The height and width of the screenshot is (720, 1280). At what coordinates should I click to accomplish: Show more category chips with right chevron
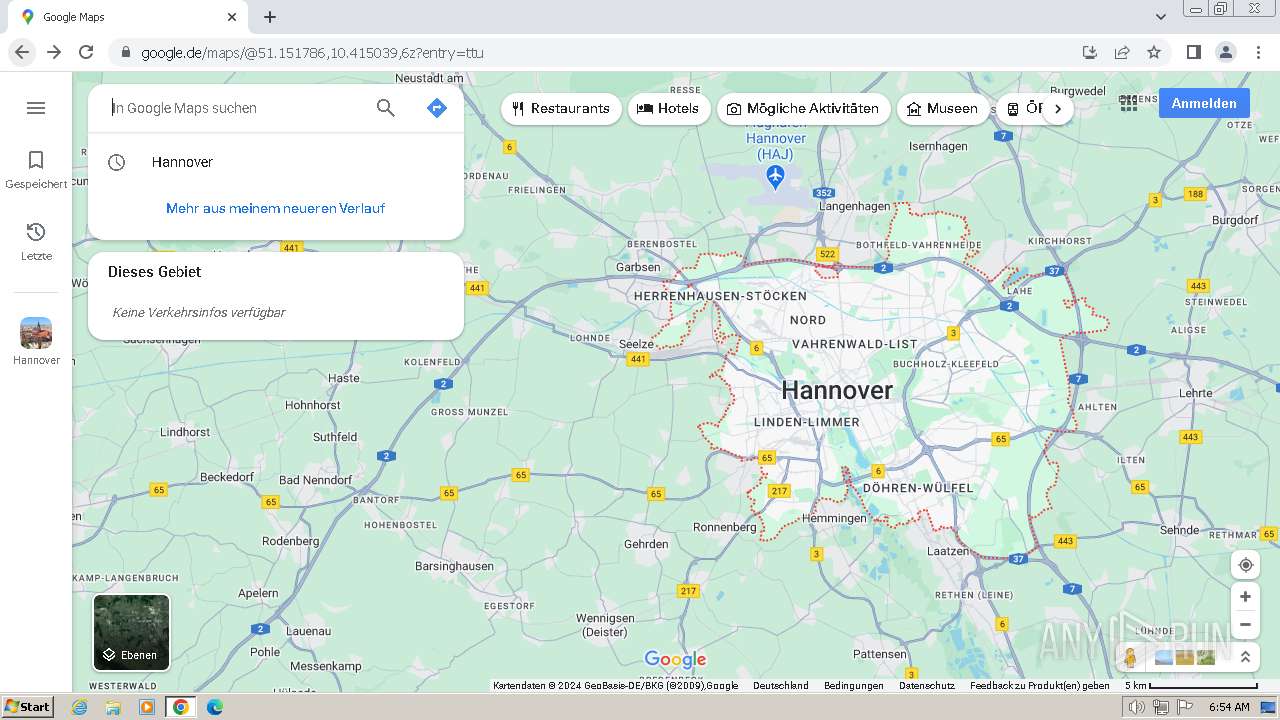point(1058,109)
